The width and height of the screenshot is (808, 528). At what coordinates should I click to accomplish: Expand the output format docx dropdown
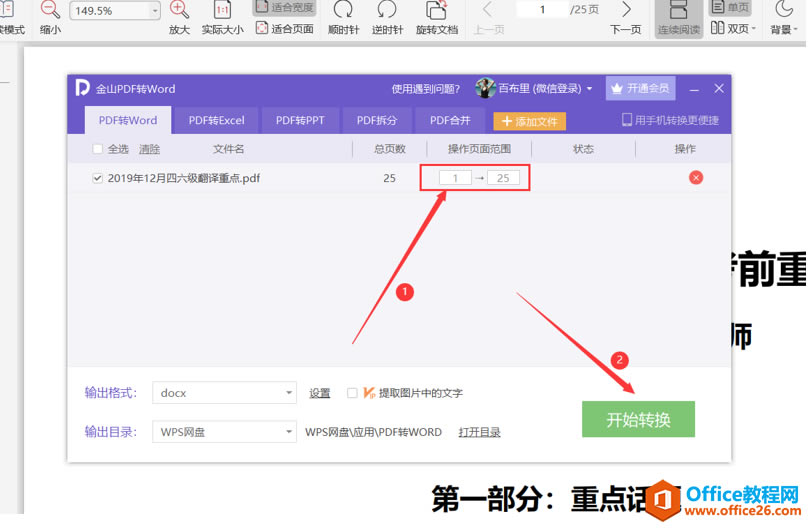coord(289,393)
